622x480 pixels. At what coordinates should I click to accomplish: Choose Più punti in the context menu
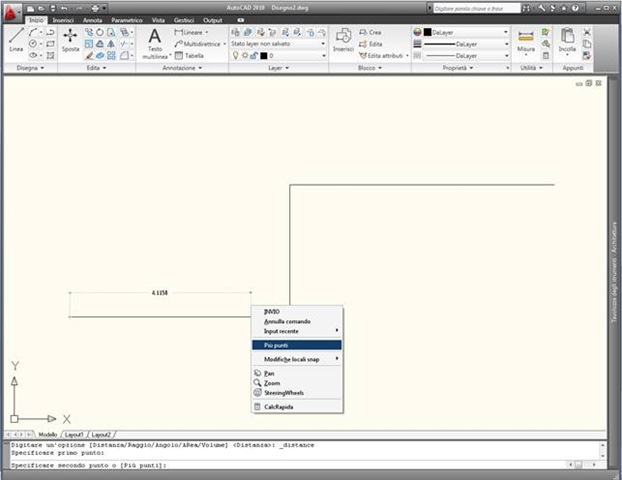(297, 345)
